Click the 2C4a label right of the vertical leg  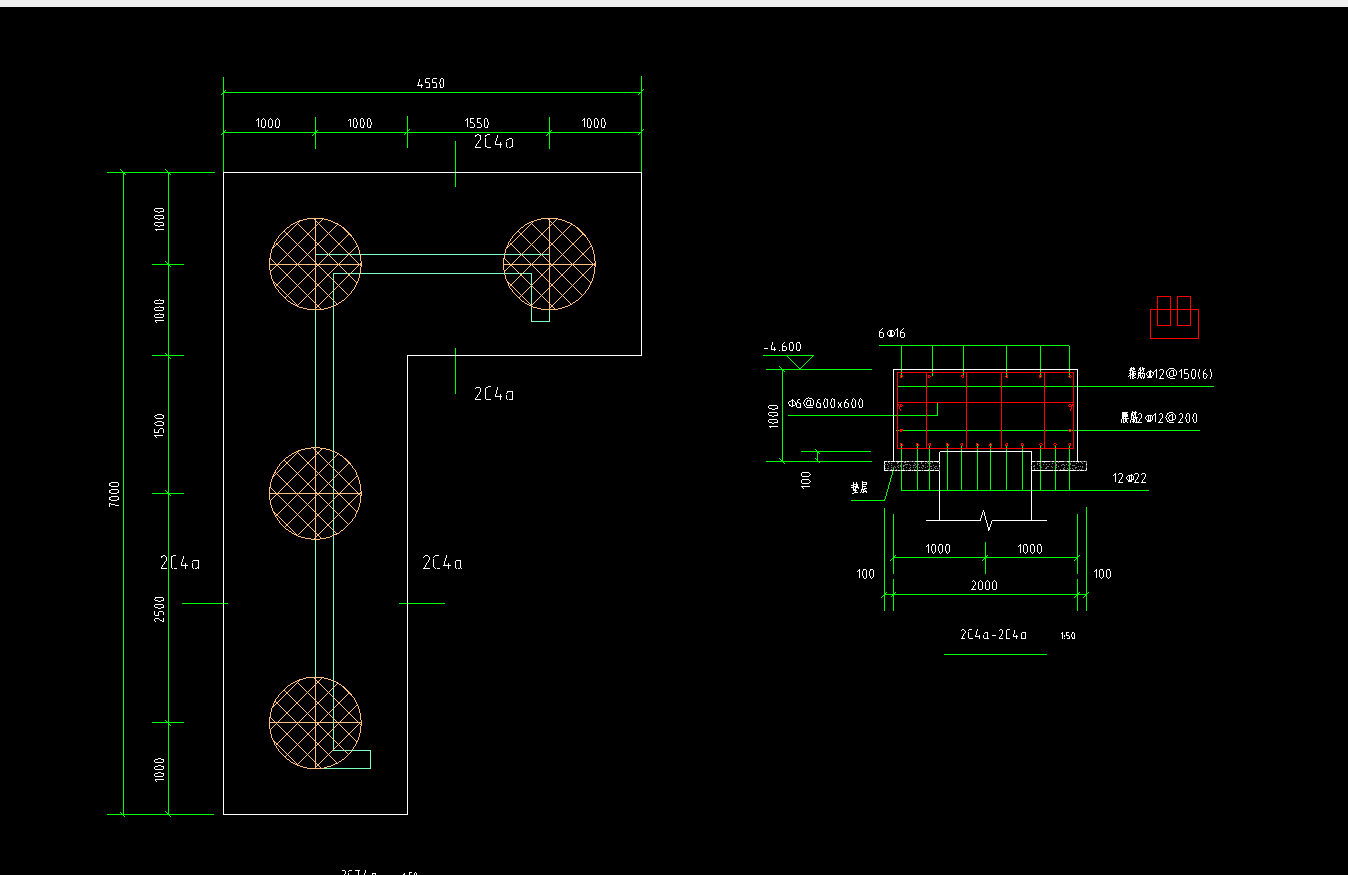(443, 563)
